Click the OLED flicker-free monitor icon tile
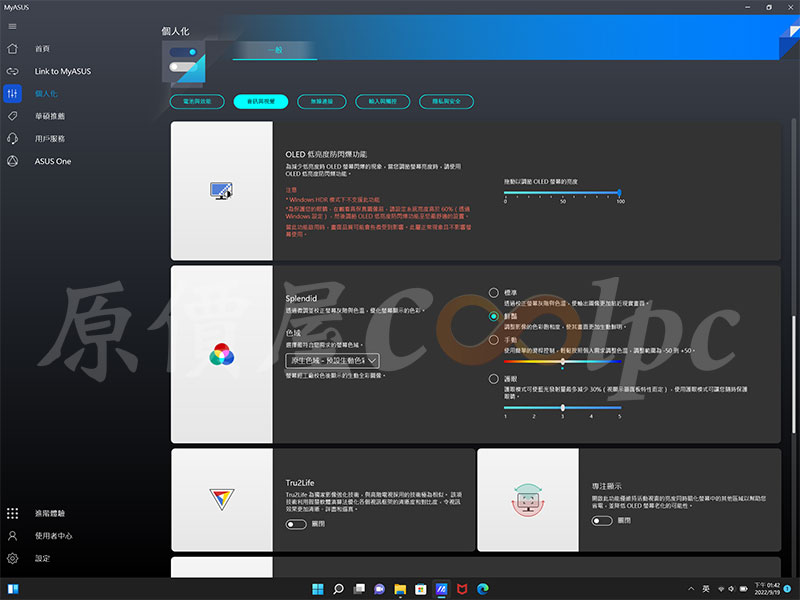 point(221,191)
